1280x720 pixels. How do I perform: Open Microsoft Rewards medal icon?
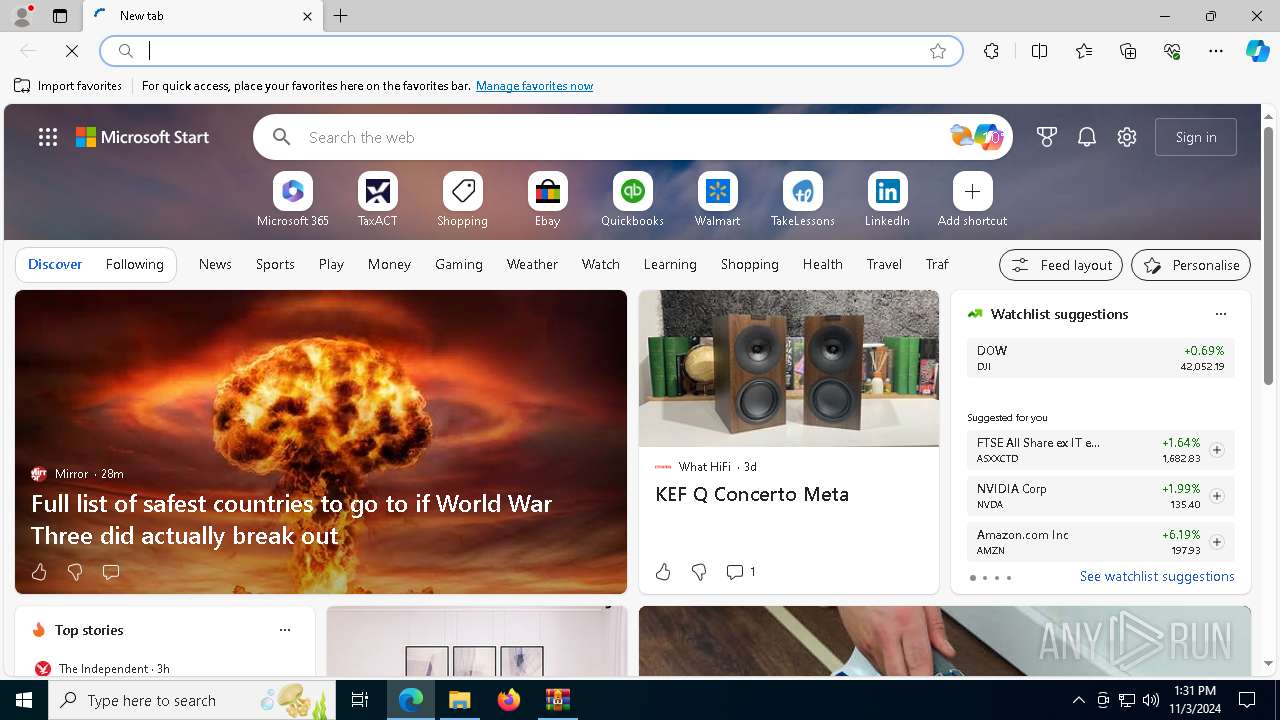coord(1047,137)
